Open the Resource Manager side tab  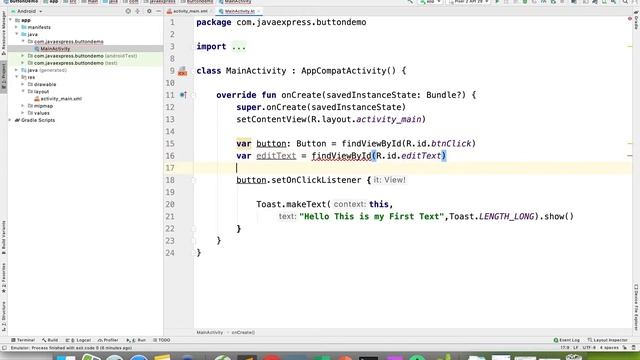pos(3,33)
